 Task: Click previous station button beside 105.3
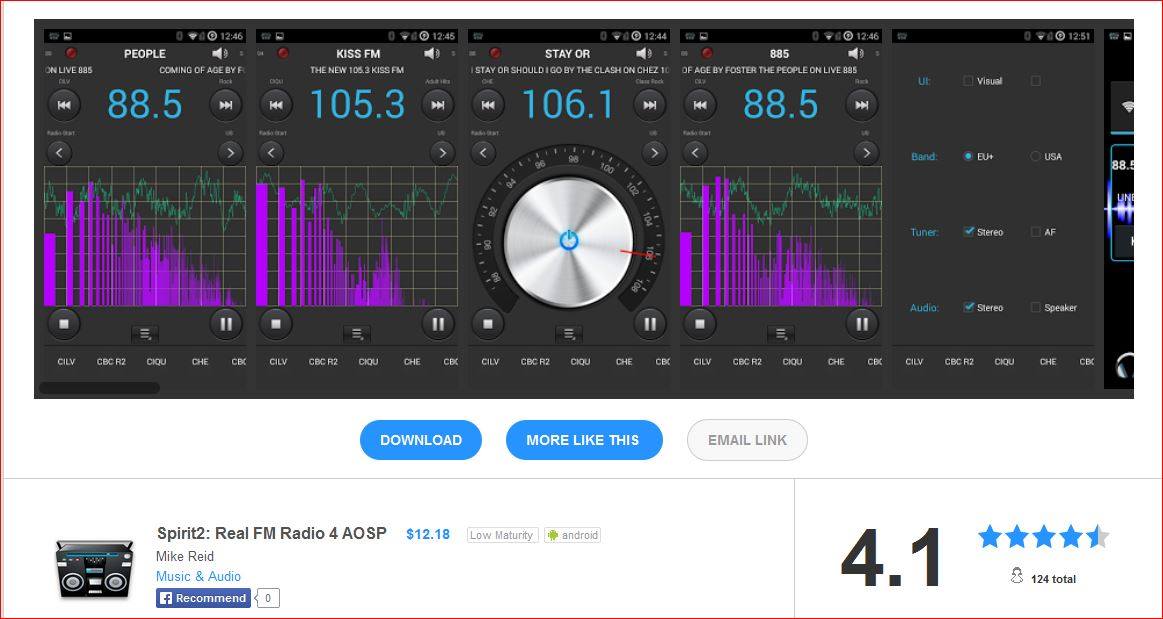276,105
